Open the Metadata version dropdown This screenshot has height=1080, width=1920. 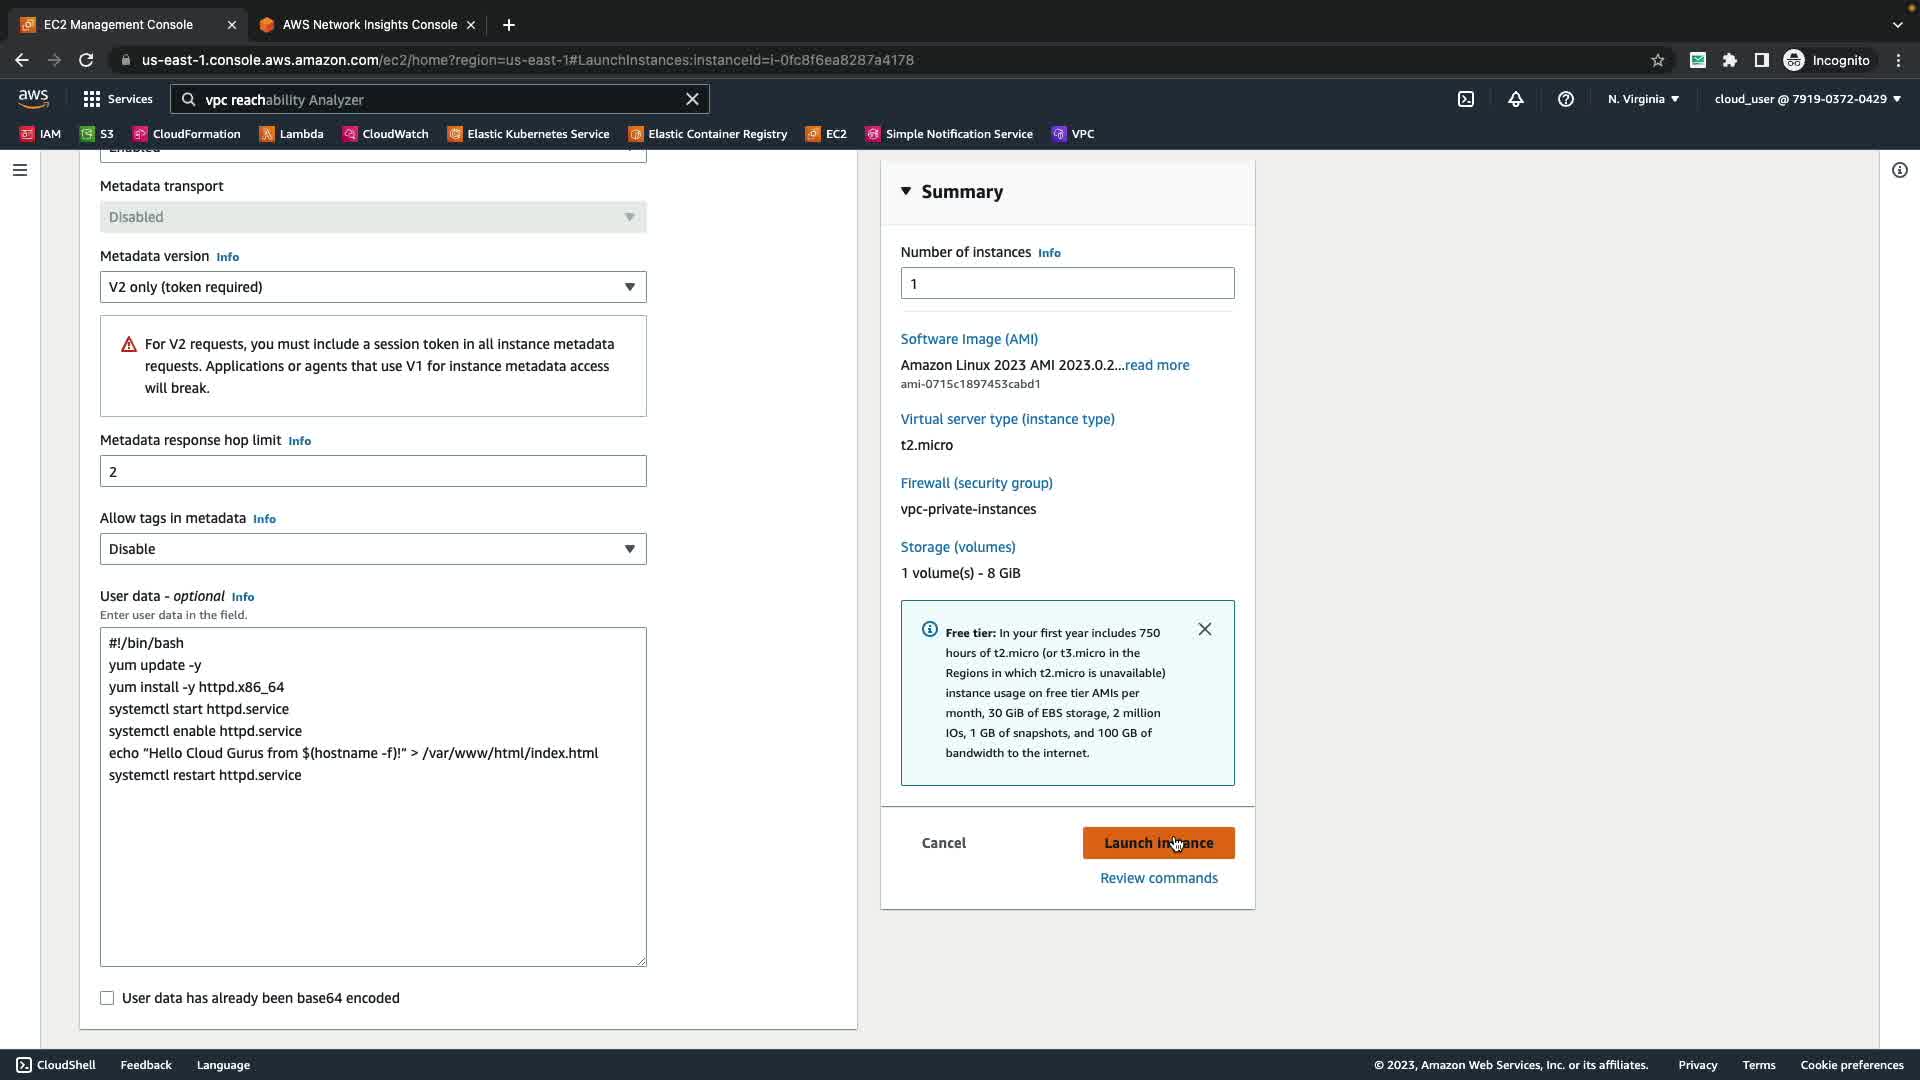(x=373, y=287)
